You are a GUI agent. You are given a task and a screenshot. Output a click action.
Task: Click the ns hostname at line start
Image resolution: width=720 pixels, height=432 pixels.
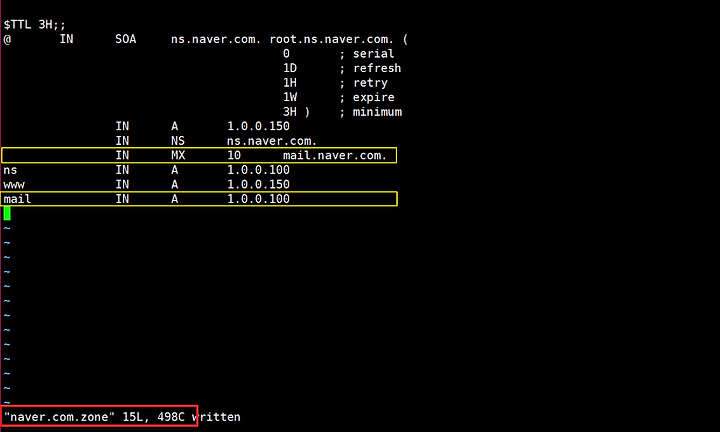click(x=10, y=170)
